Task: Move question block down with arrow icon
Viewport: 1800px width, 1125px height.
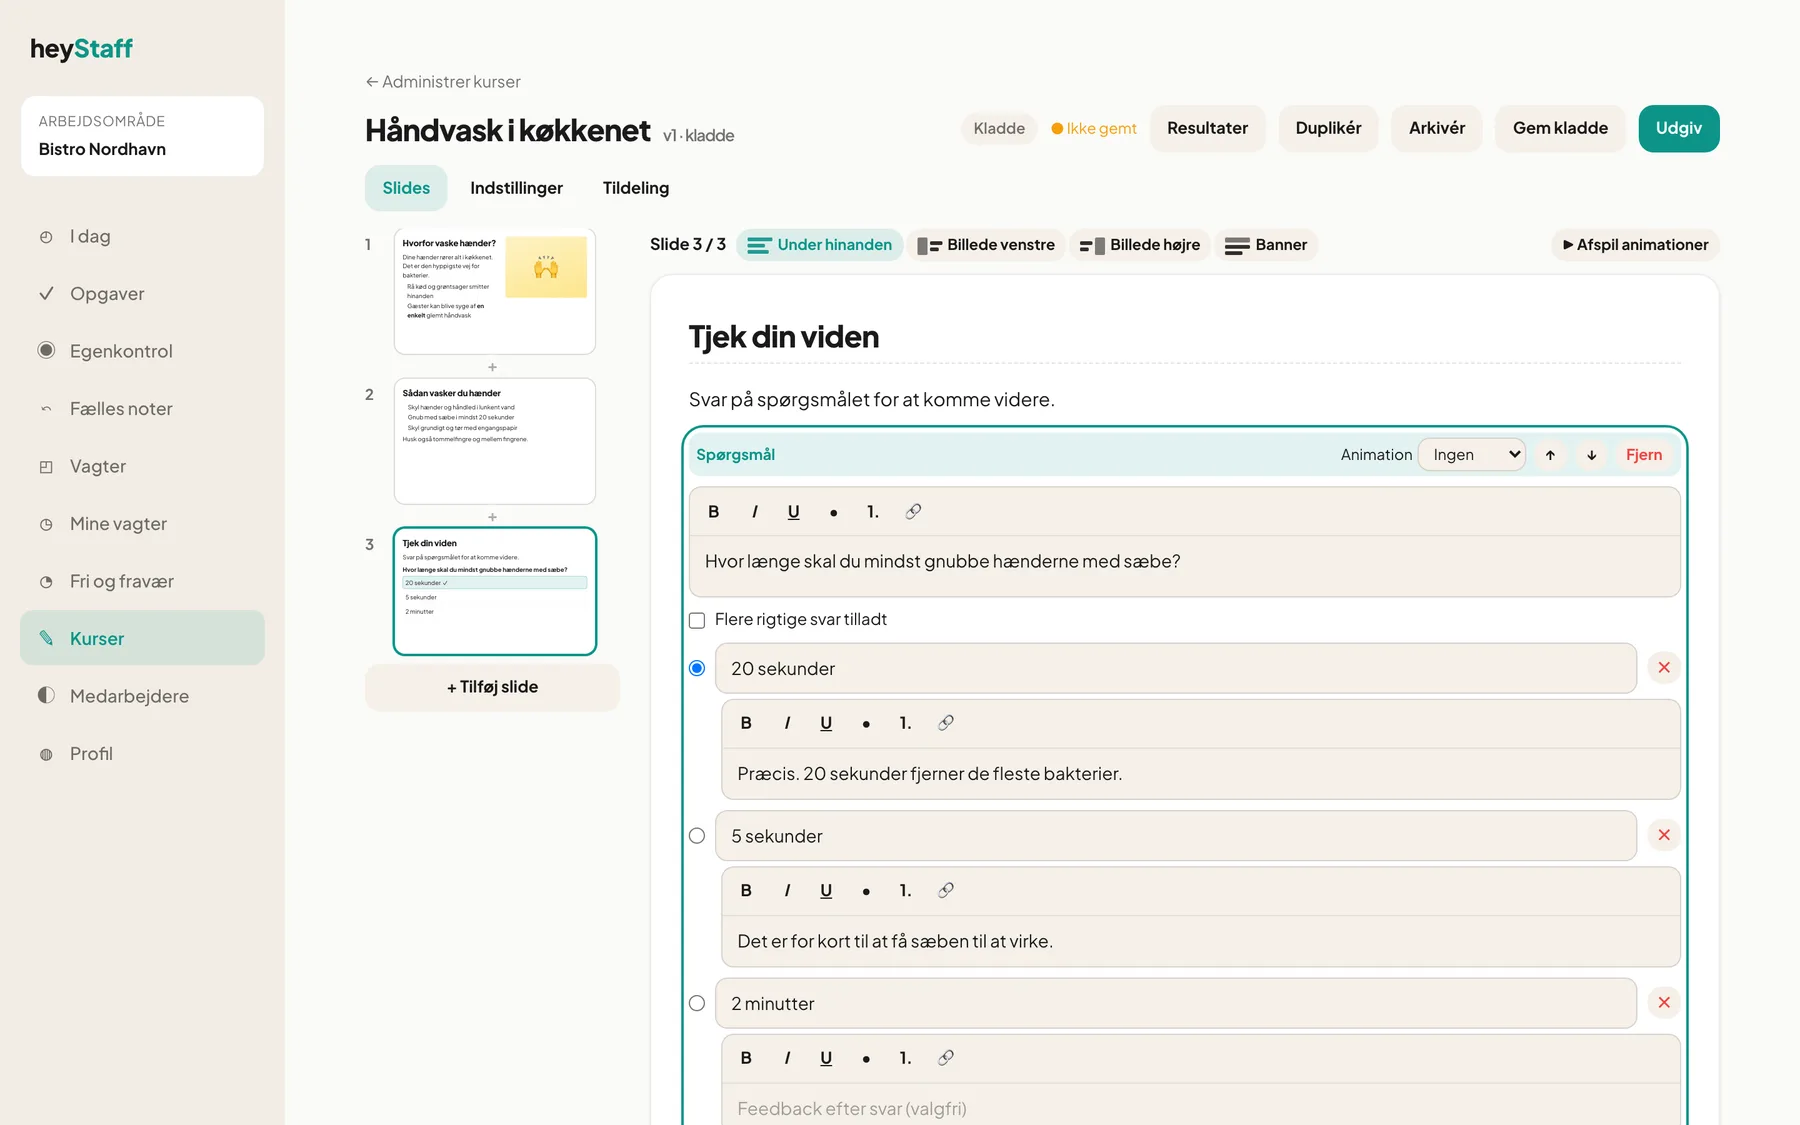Action: (1591, 455)
